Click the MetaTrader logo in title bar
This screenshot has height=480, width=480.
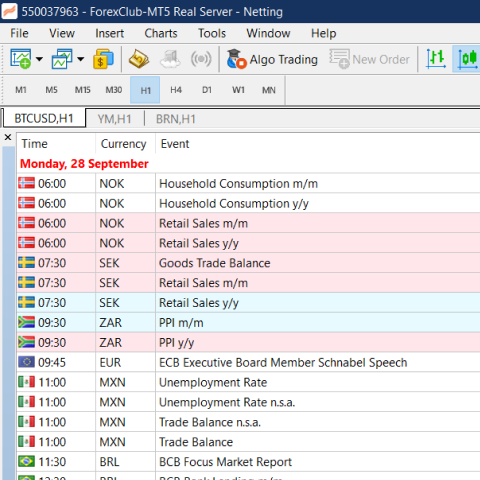(x=9, y=11)
